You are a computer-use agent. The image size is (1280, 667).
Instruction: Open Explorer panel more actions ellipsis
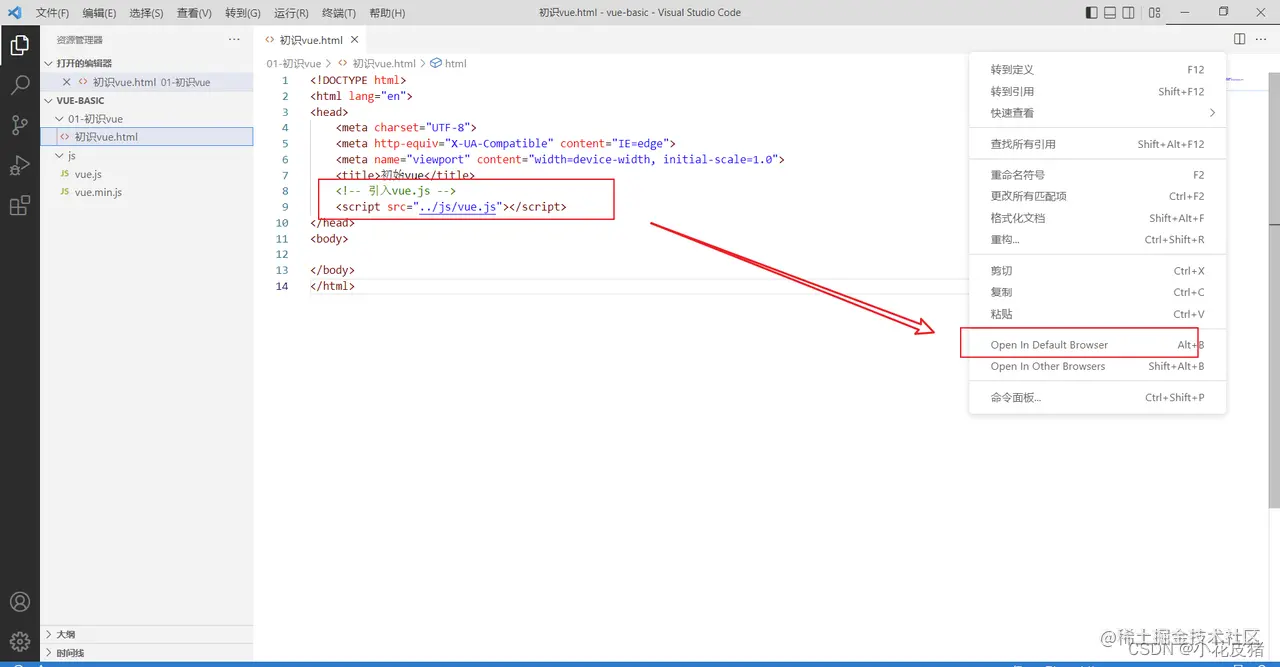coord(234,39)
